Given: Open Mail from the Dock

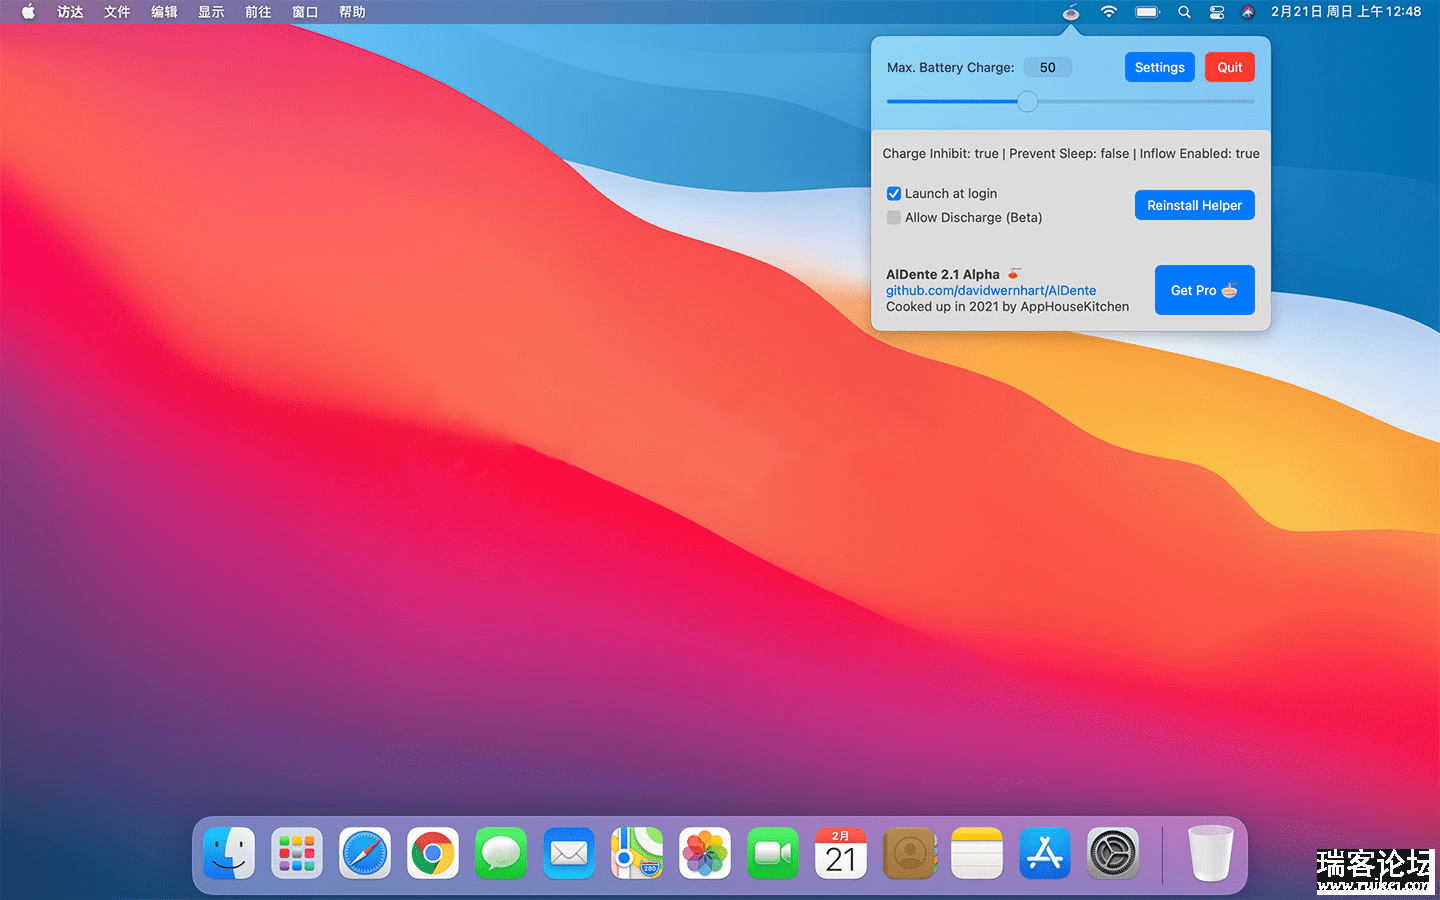Looking at the screenshot, I should coord(569,853).
